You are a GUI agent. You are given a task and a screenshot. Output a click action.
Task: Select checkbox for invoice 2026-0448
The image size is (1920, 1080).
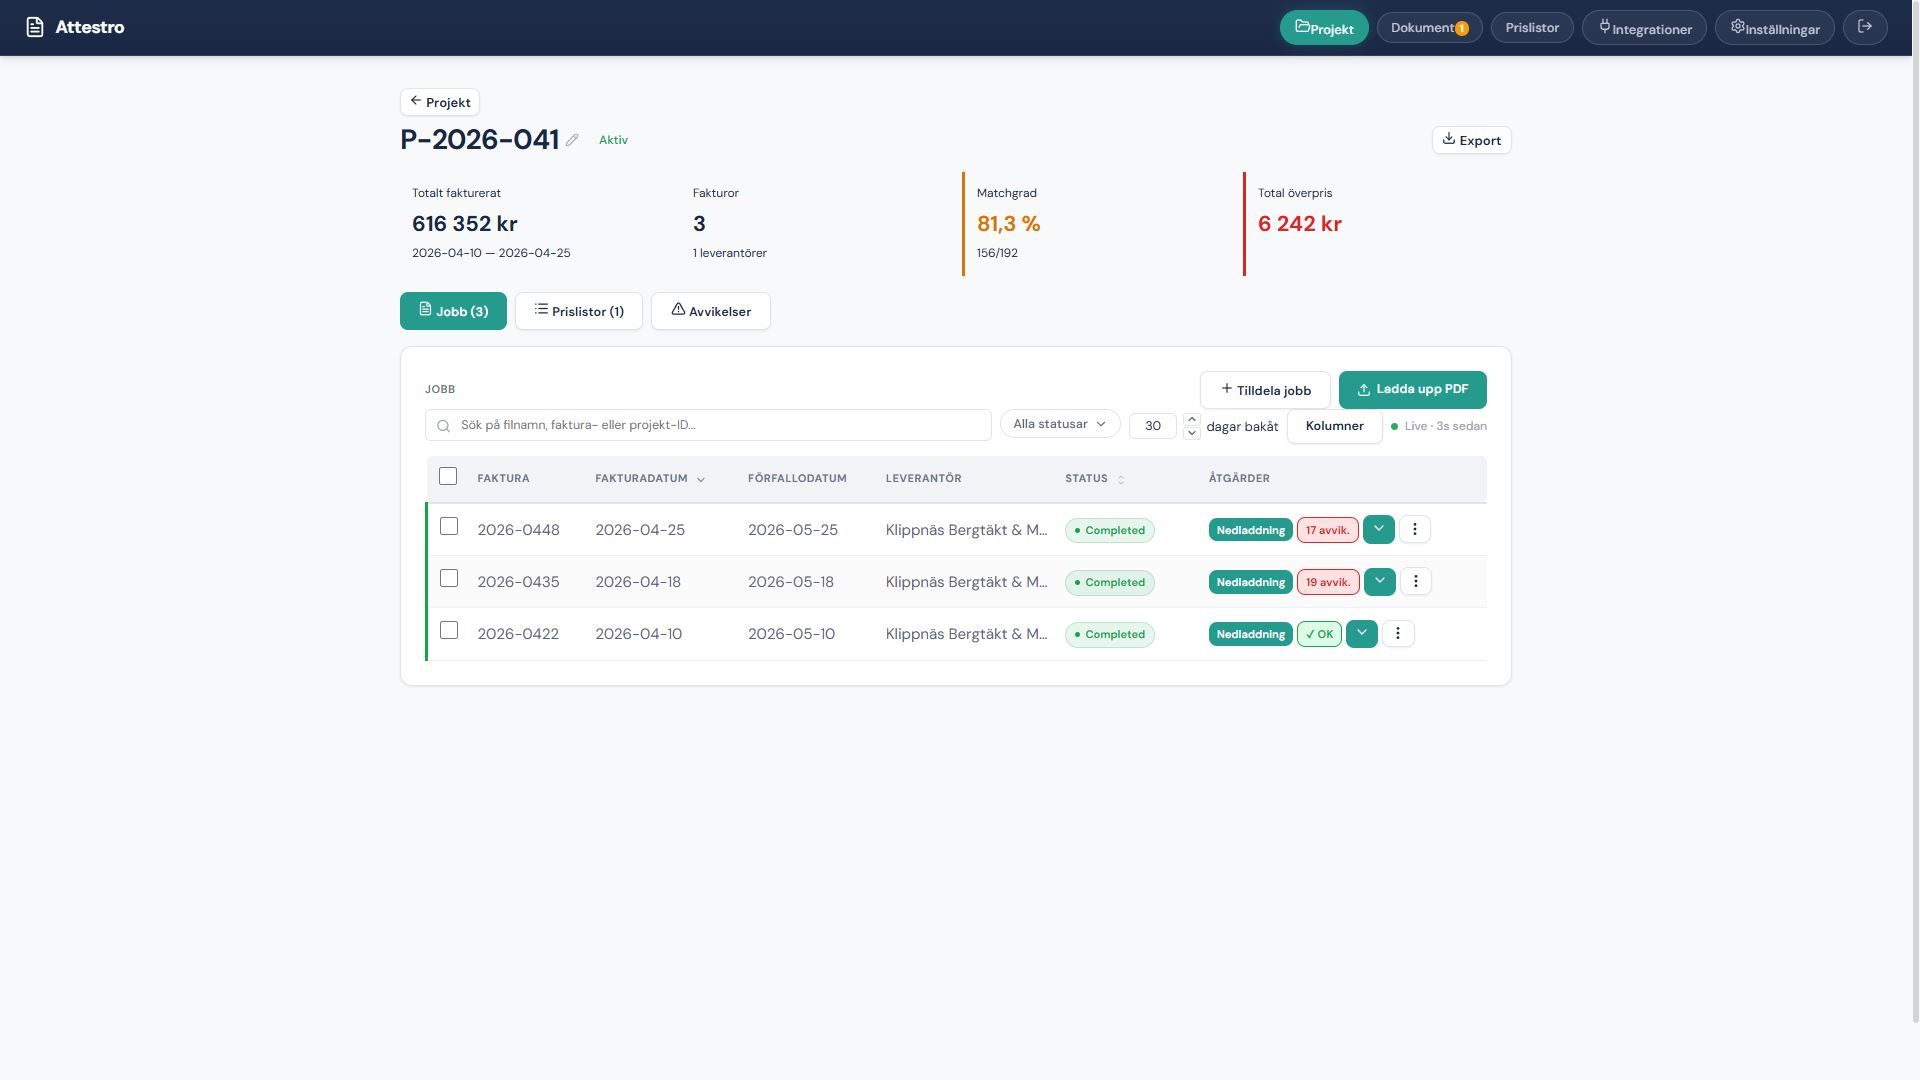[x=449, y=526]
